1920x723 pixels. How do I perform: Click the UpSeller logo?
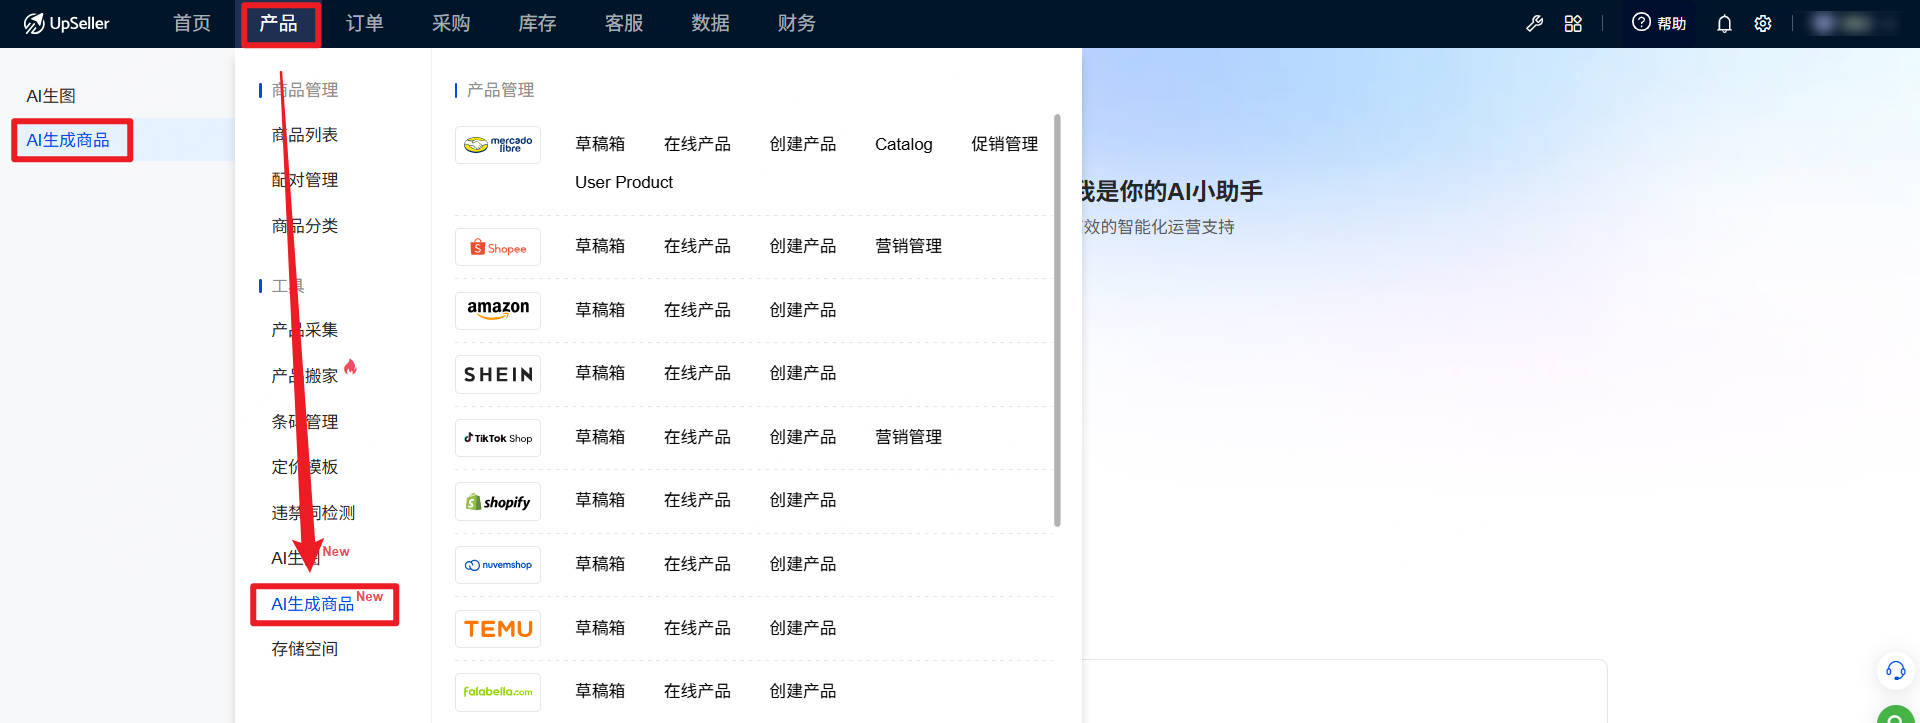pos(66,23)
